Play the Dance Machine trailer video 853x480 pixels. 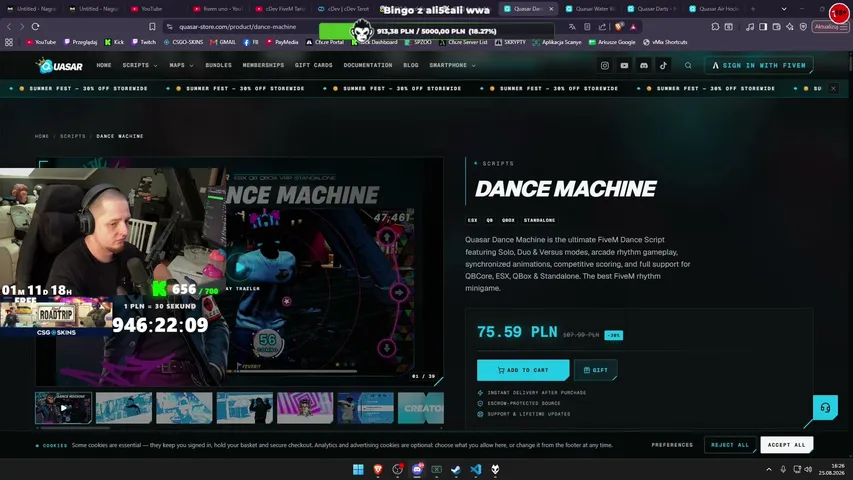click(239, 267)
